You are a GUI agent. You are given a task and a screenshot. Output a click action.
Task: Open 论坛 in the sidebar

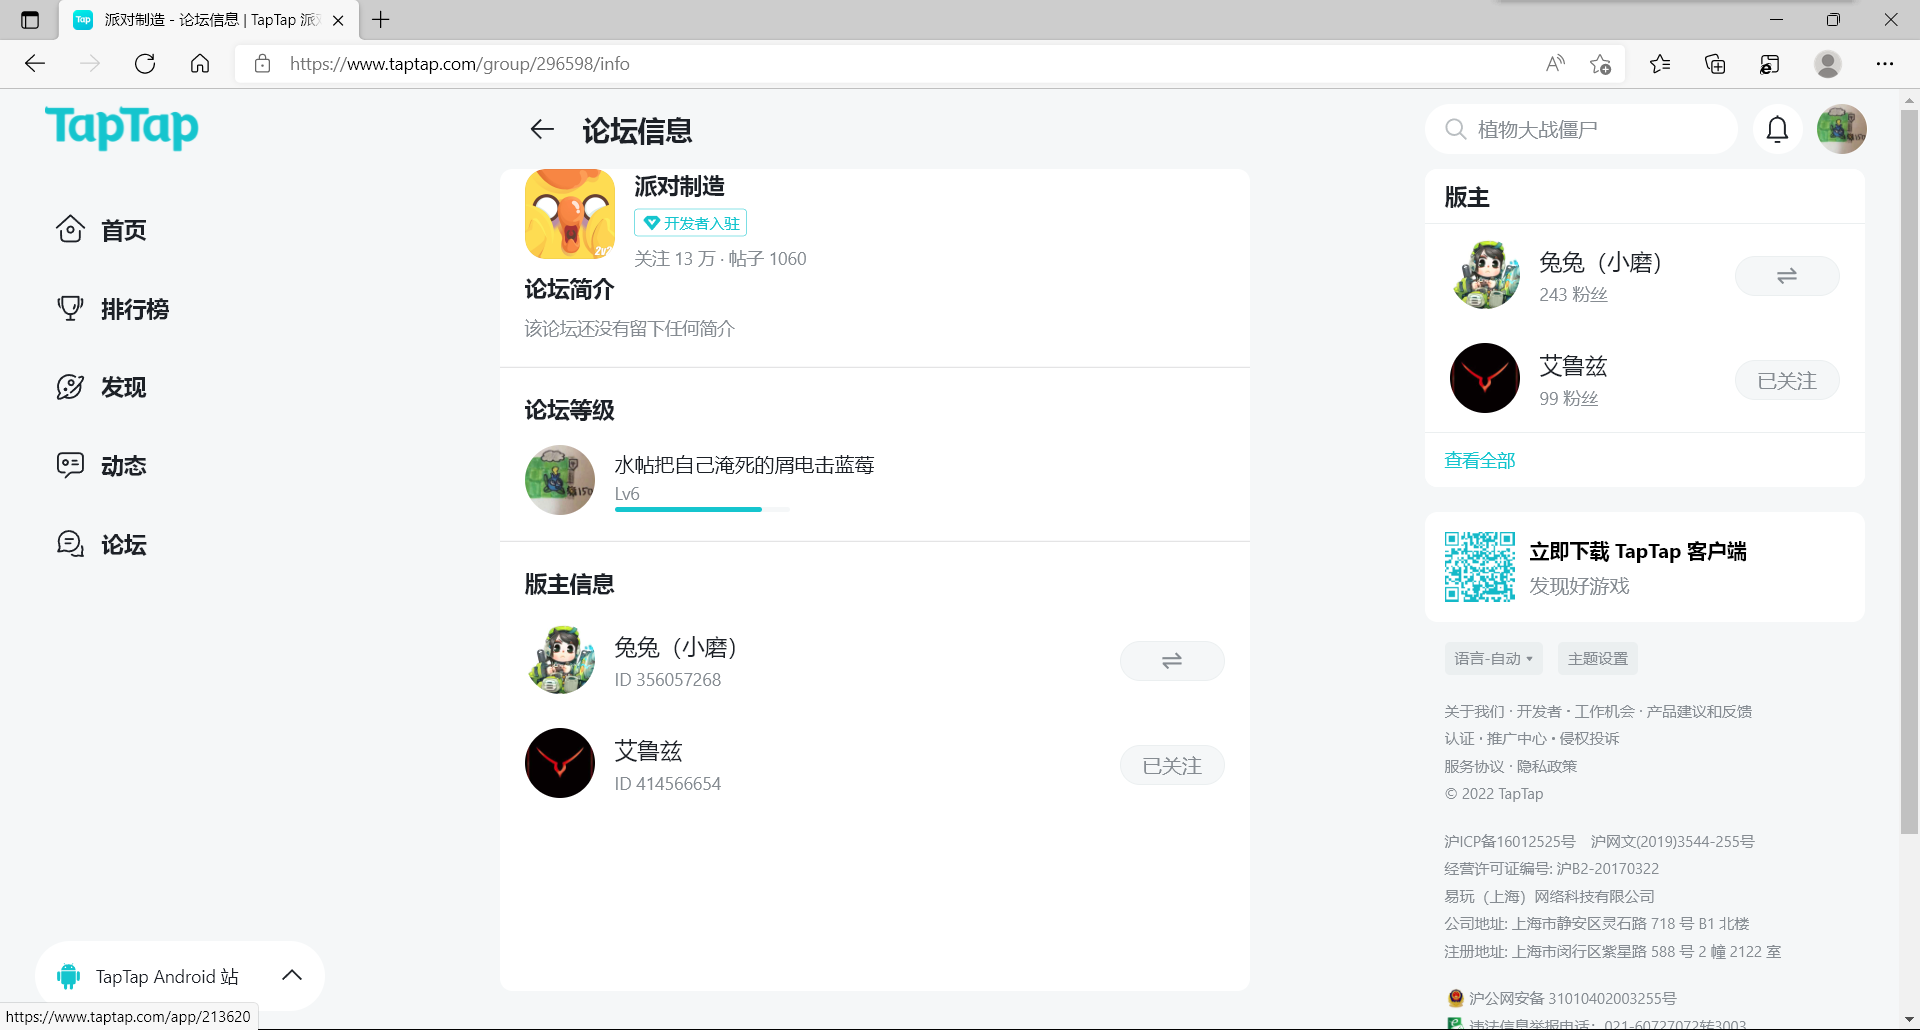click(x=101, y=545)
